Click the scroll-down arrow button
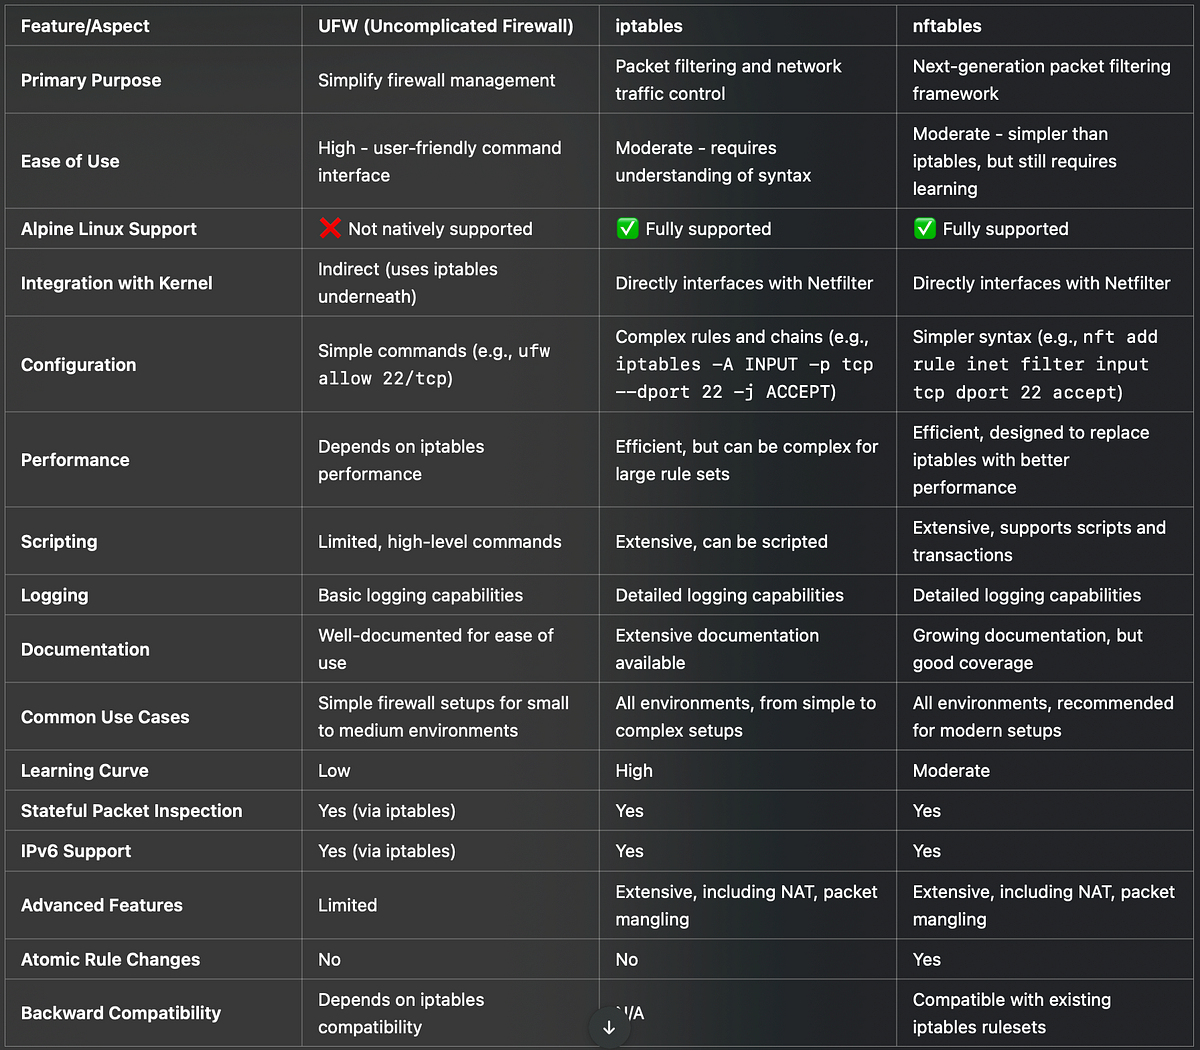The image size is (1200, 1050). point(609,1028)
